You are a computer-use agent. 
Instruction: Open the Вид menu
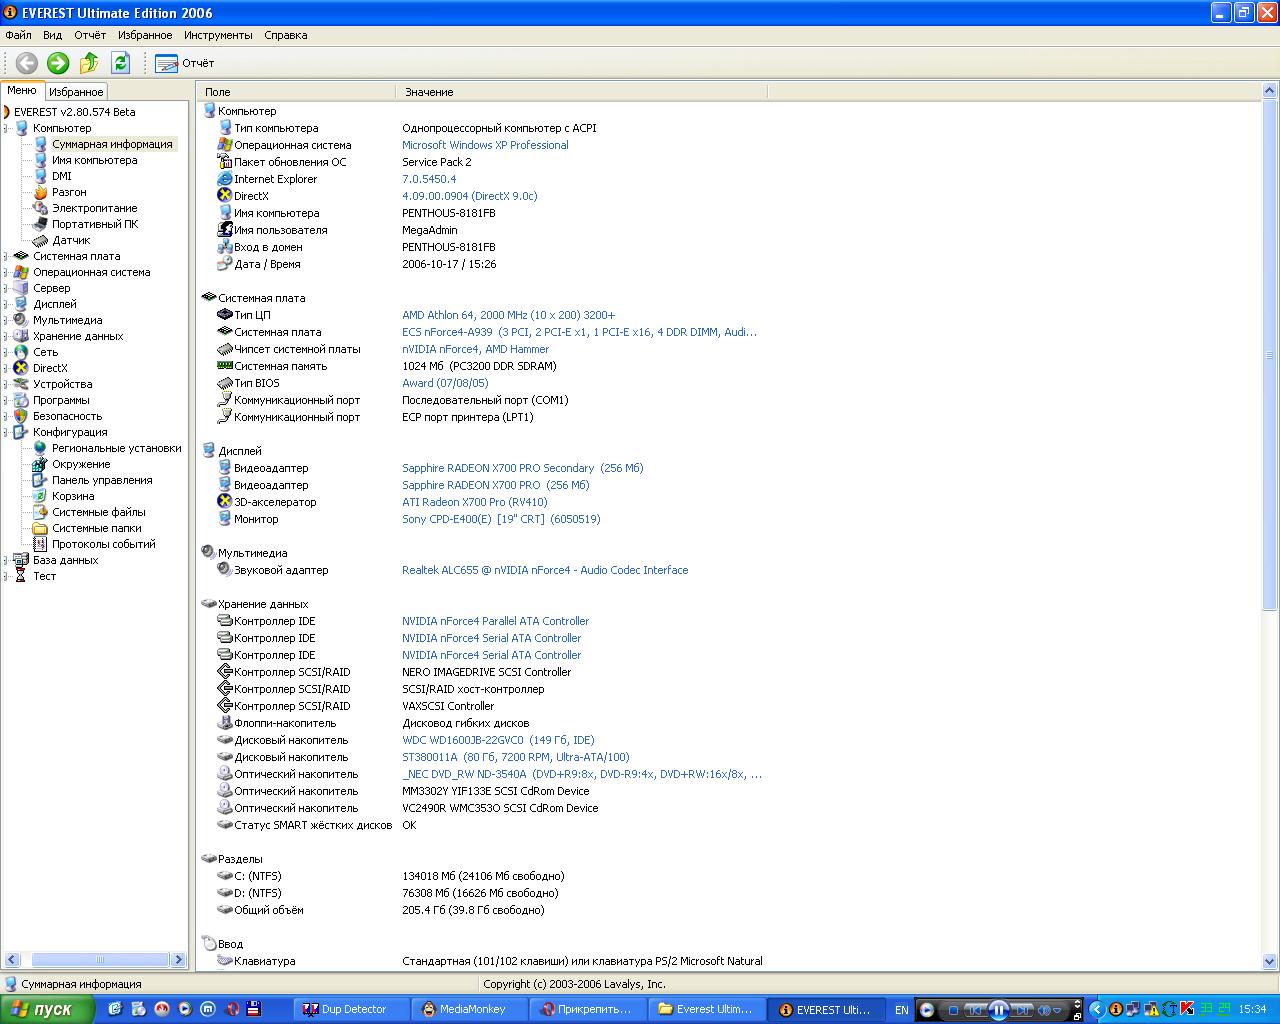53,35
